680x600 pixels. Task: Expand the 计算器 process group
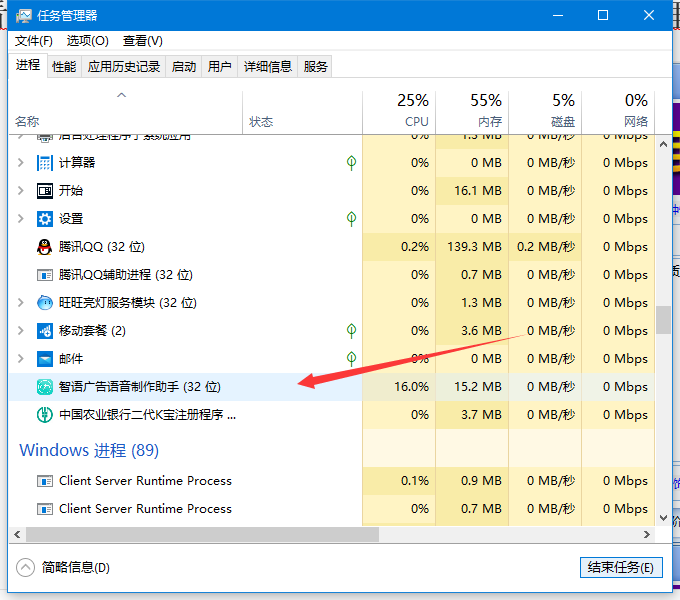(x=20, y=163)
